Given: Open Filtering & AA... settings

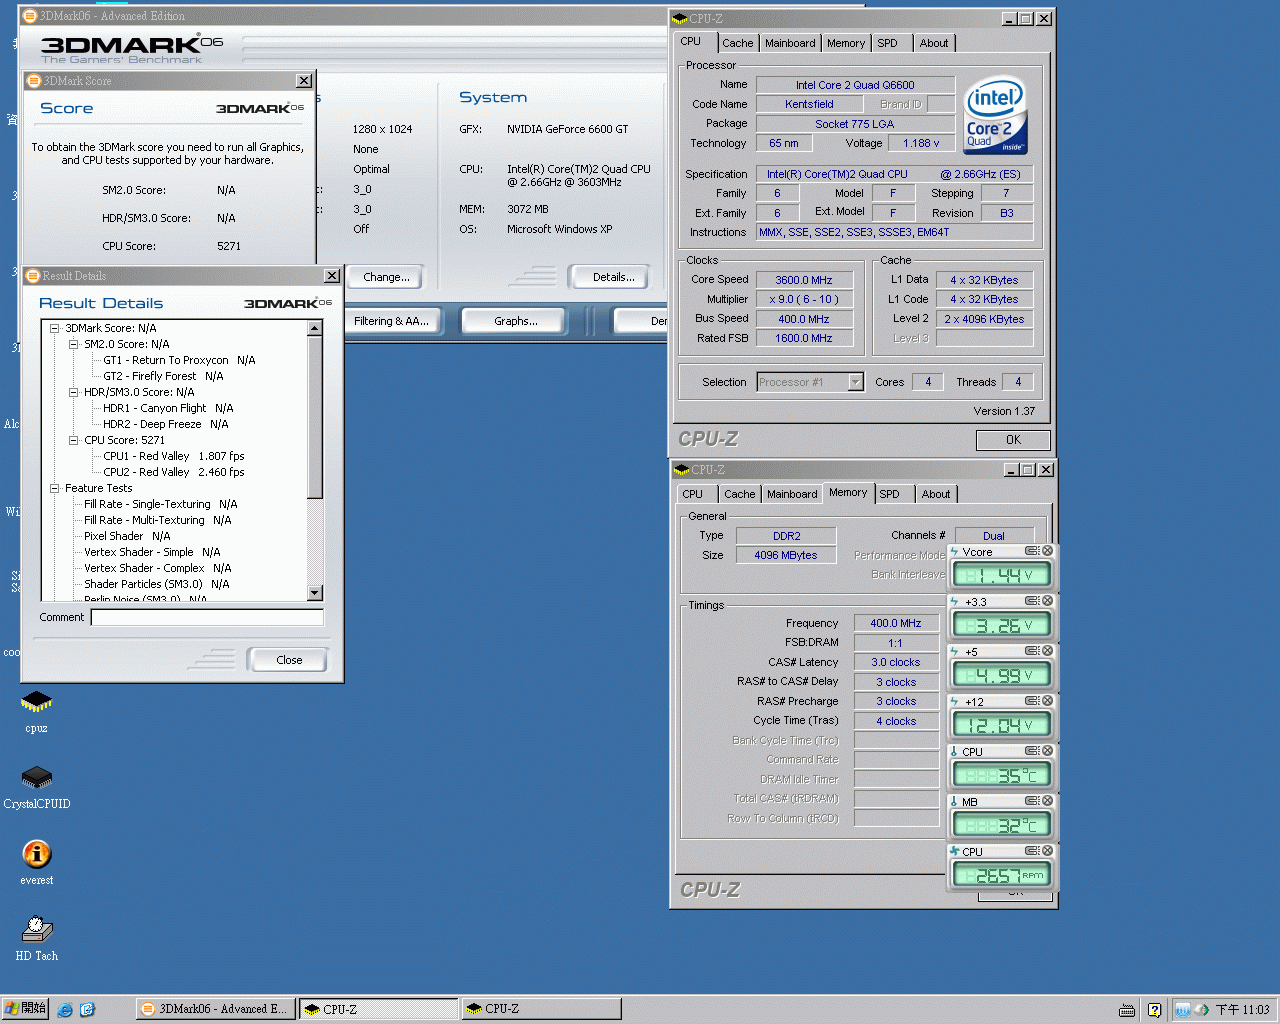Looking at the screenshot, I should click(391, 321).
